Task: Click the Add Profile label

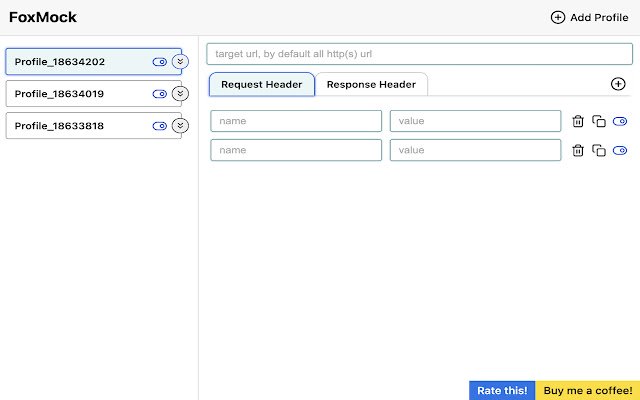Action: click(x=599, y=18)
